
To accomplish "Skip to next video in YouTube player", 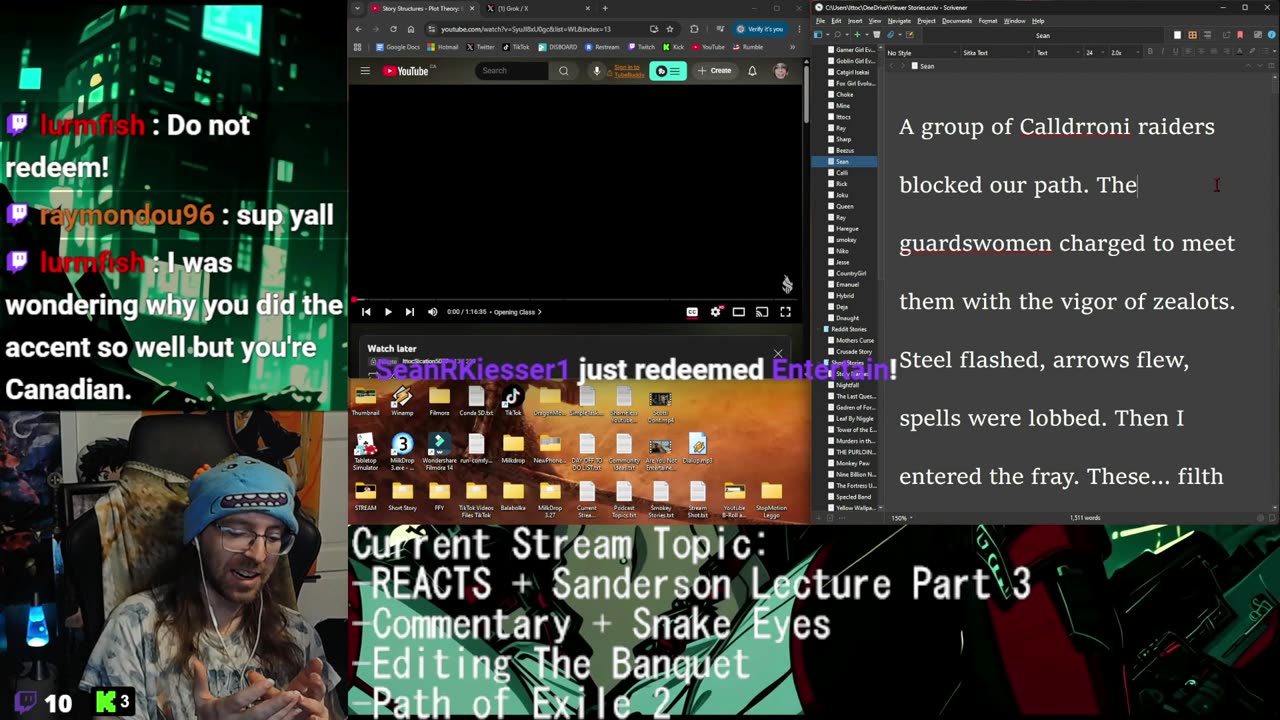I will [x=409, y=312].
